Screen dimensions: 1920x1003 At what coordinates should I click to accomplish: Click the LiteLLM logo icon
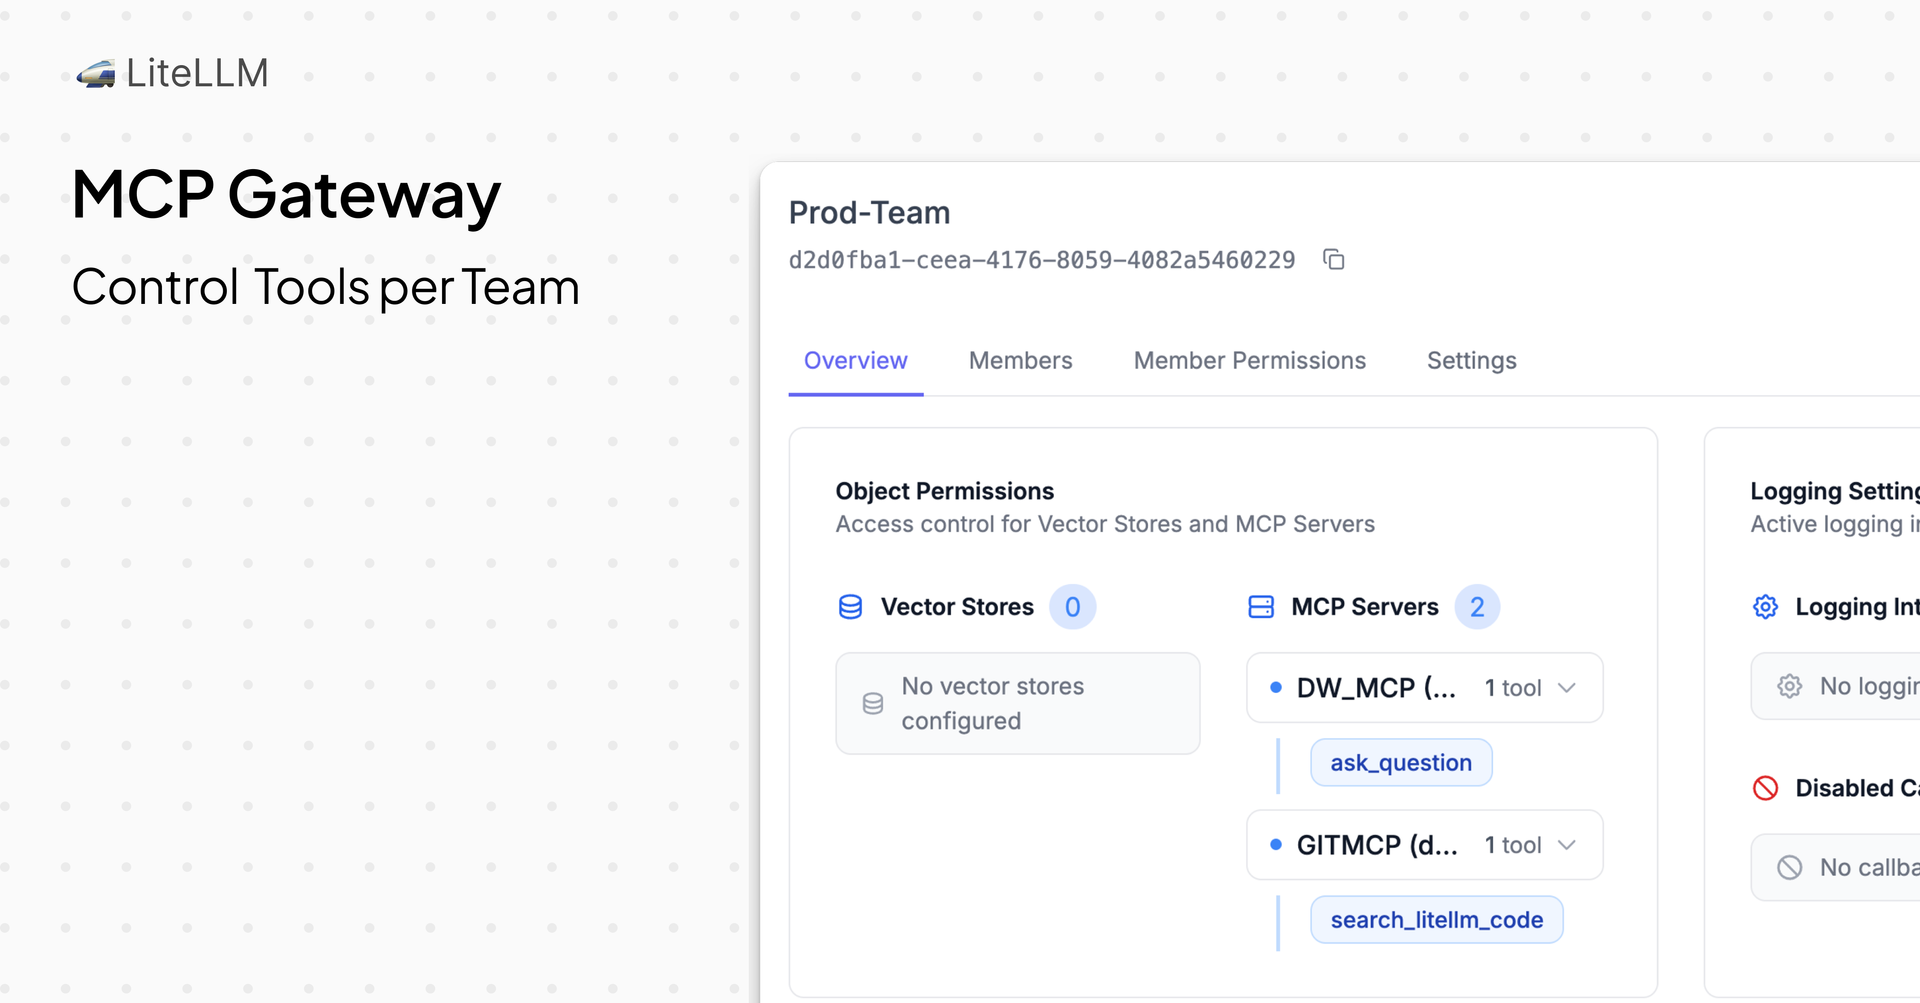point(95,72)
